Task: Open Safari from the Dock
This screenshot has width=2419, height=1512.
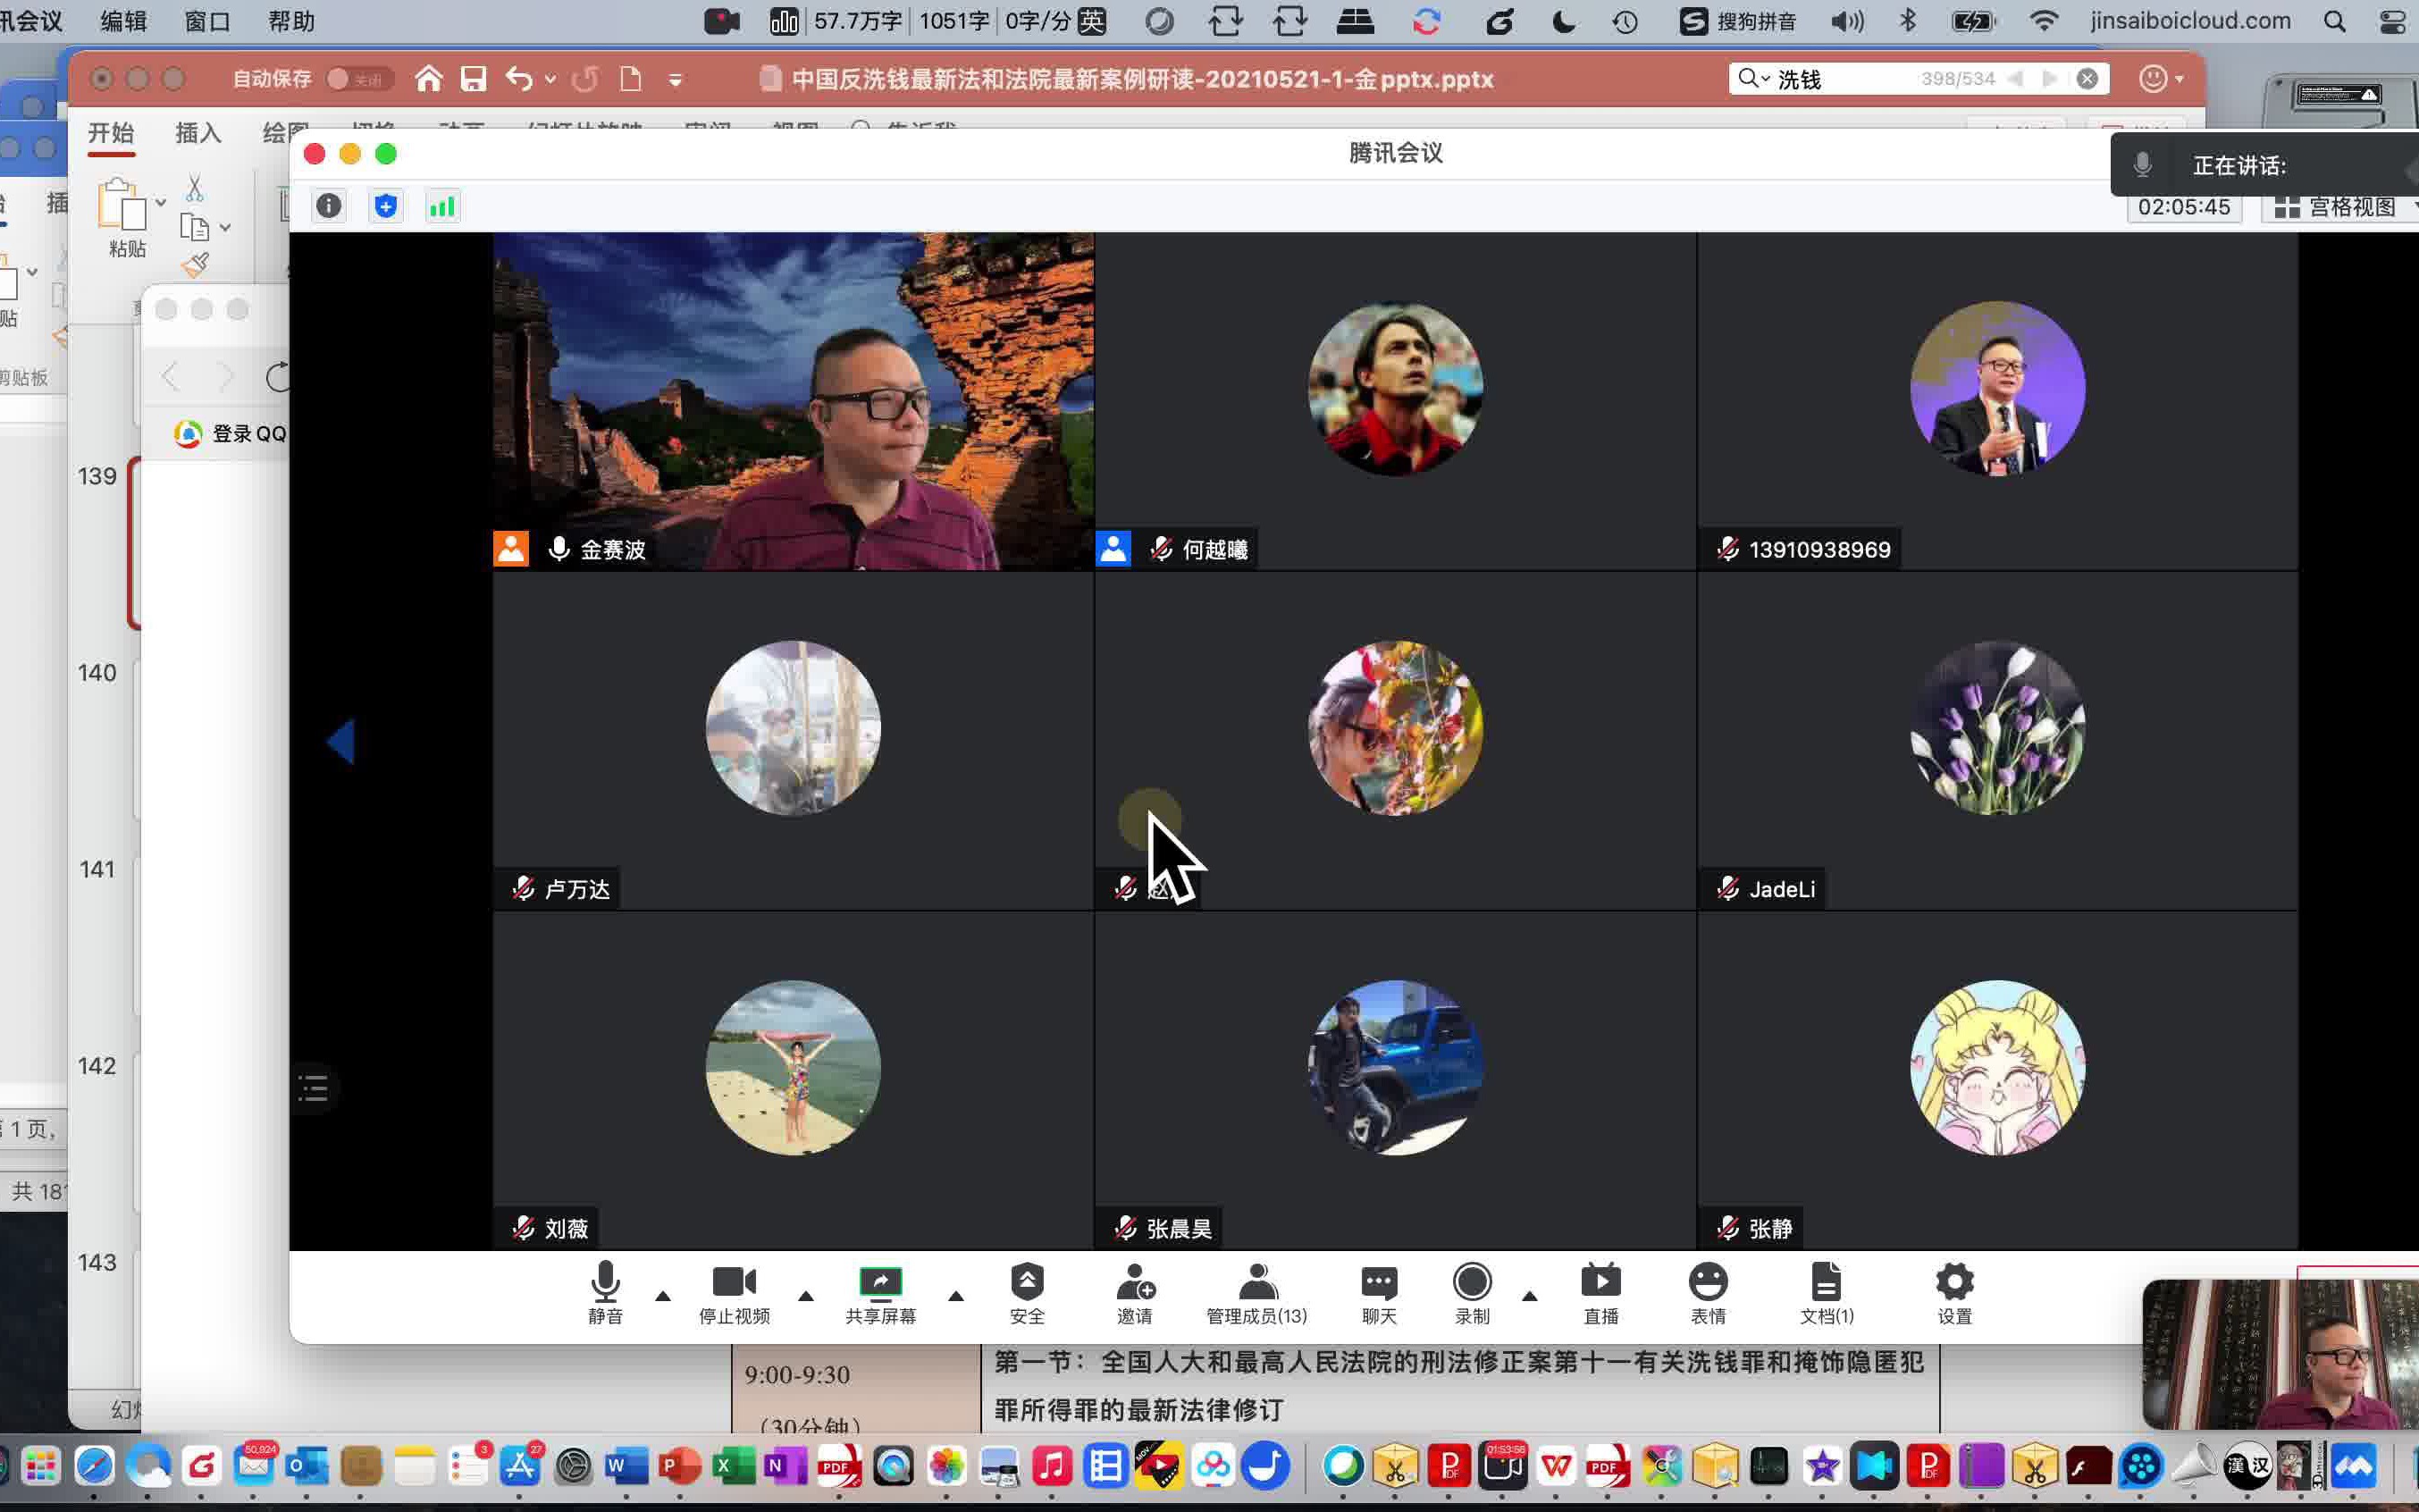Action: [x=94, y=1467]
